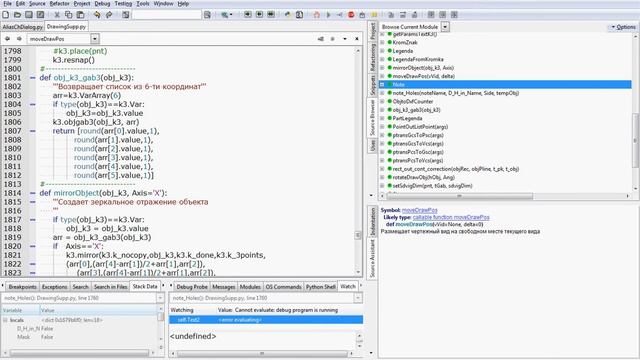
Task: Click the split editor icon in editor header
Action: coord(321,39)
